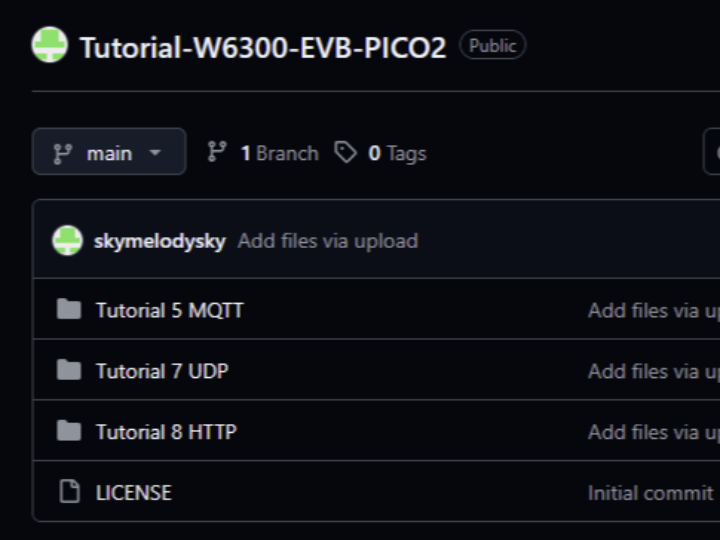
Task: Click the LICENSE file icon
Action: point(69,492)
